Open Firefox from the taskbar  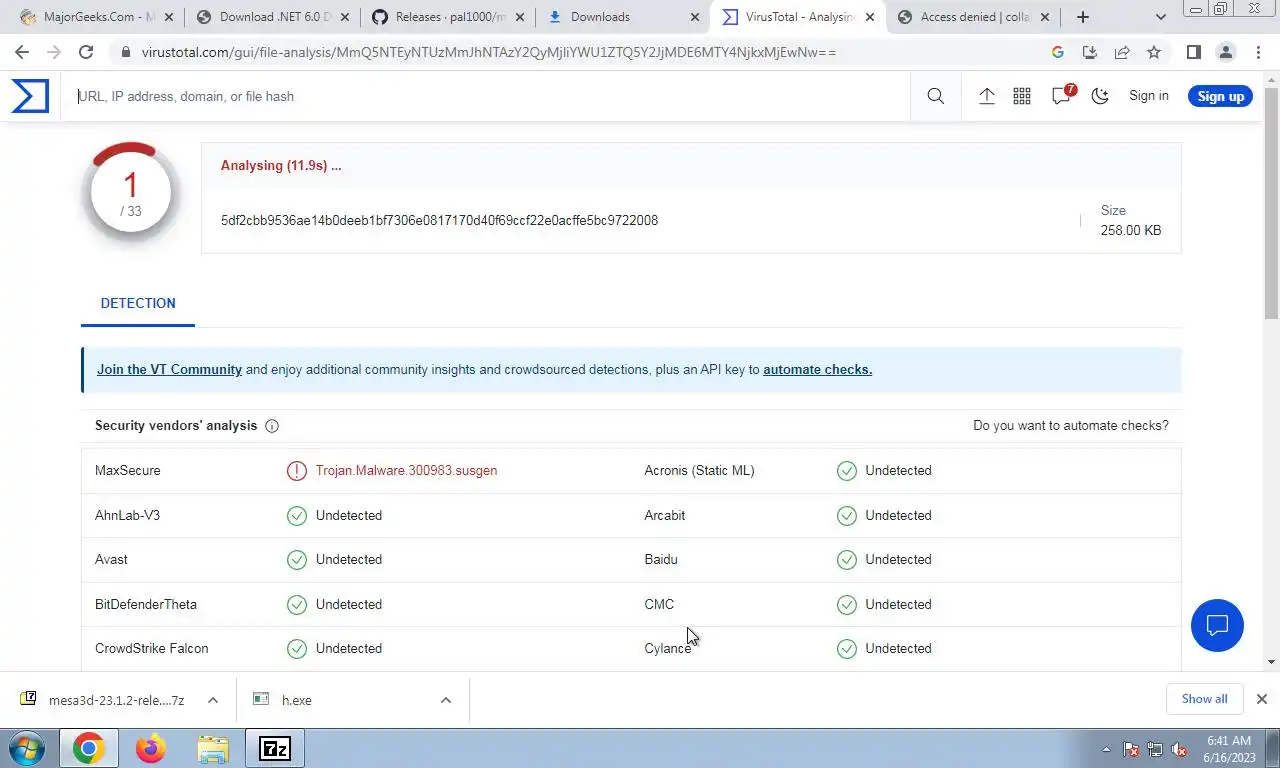tap(151, 748)
